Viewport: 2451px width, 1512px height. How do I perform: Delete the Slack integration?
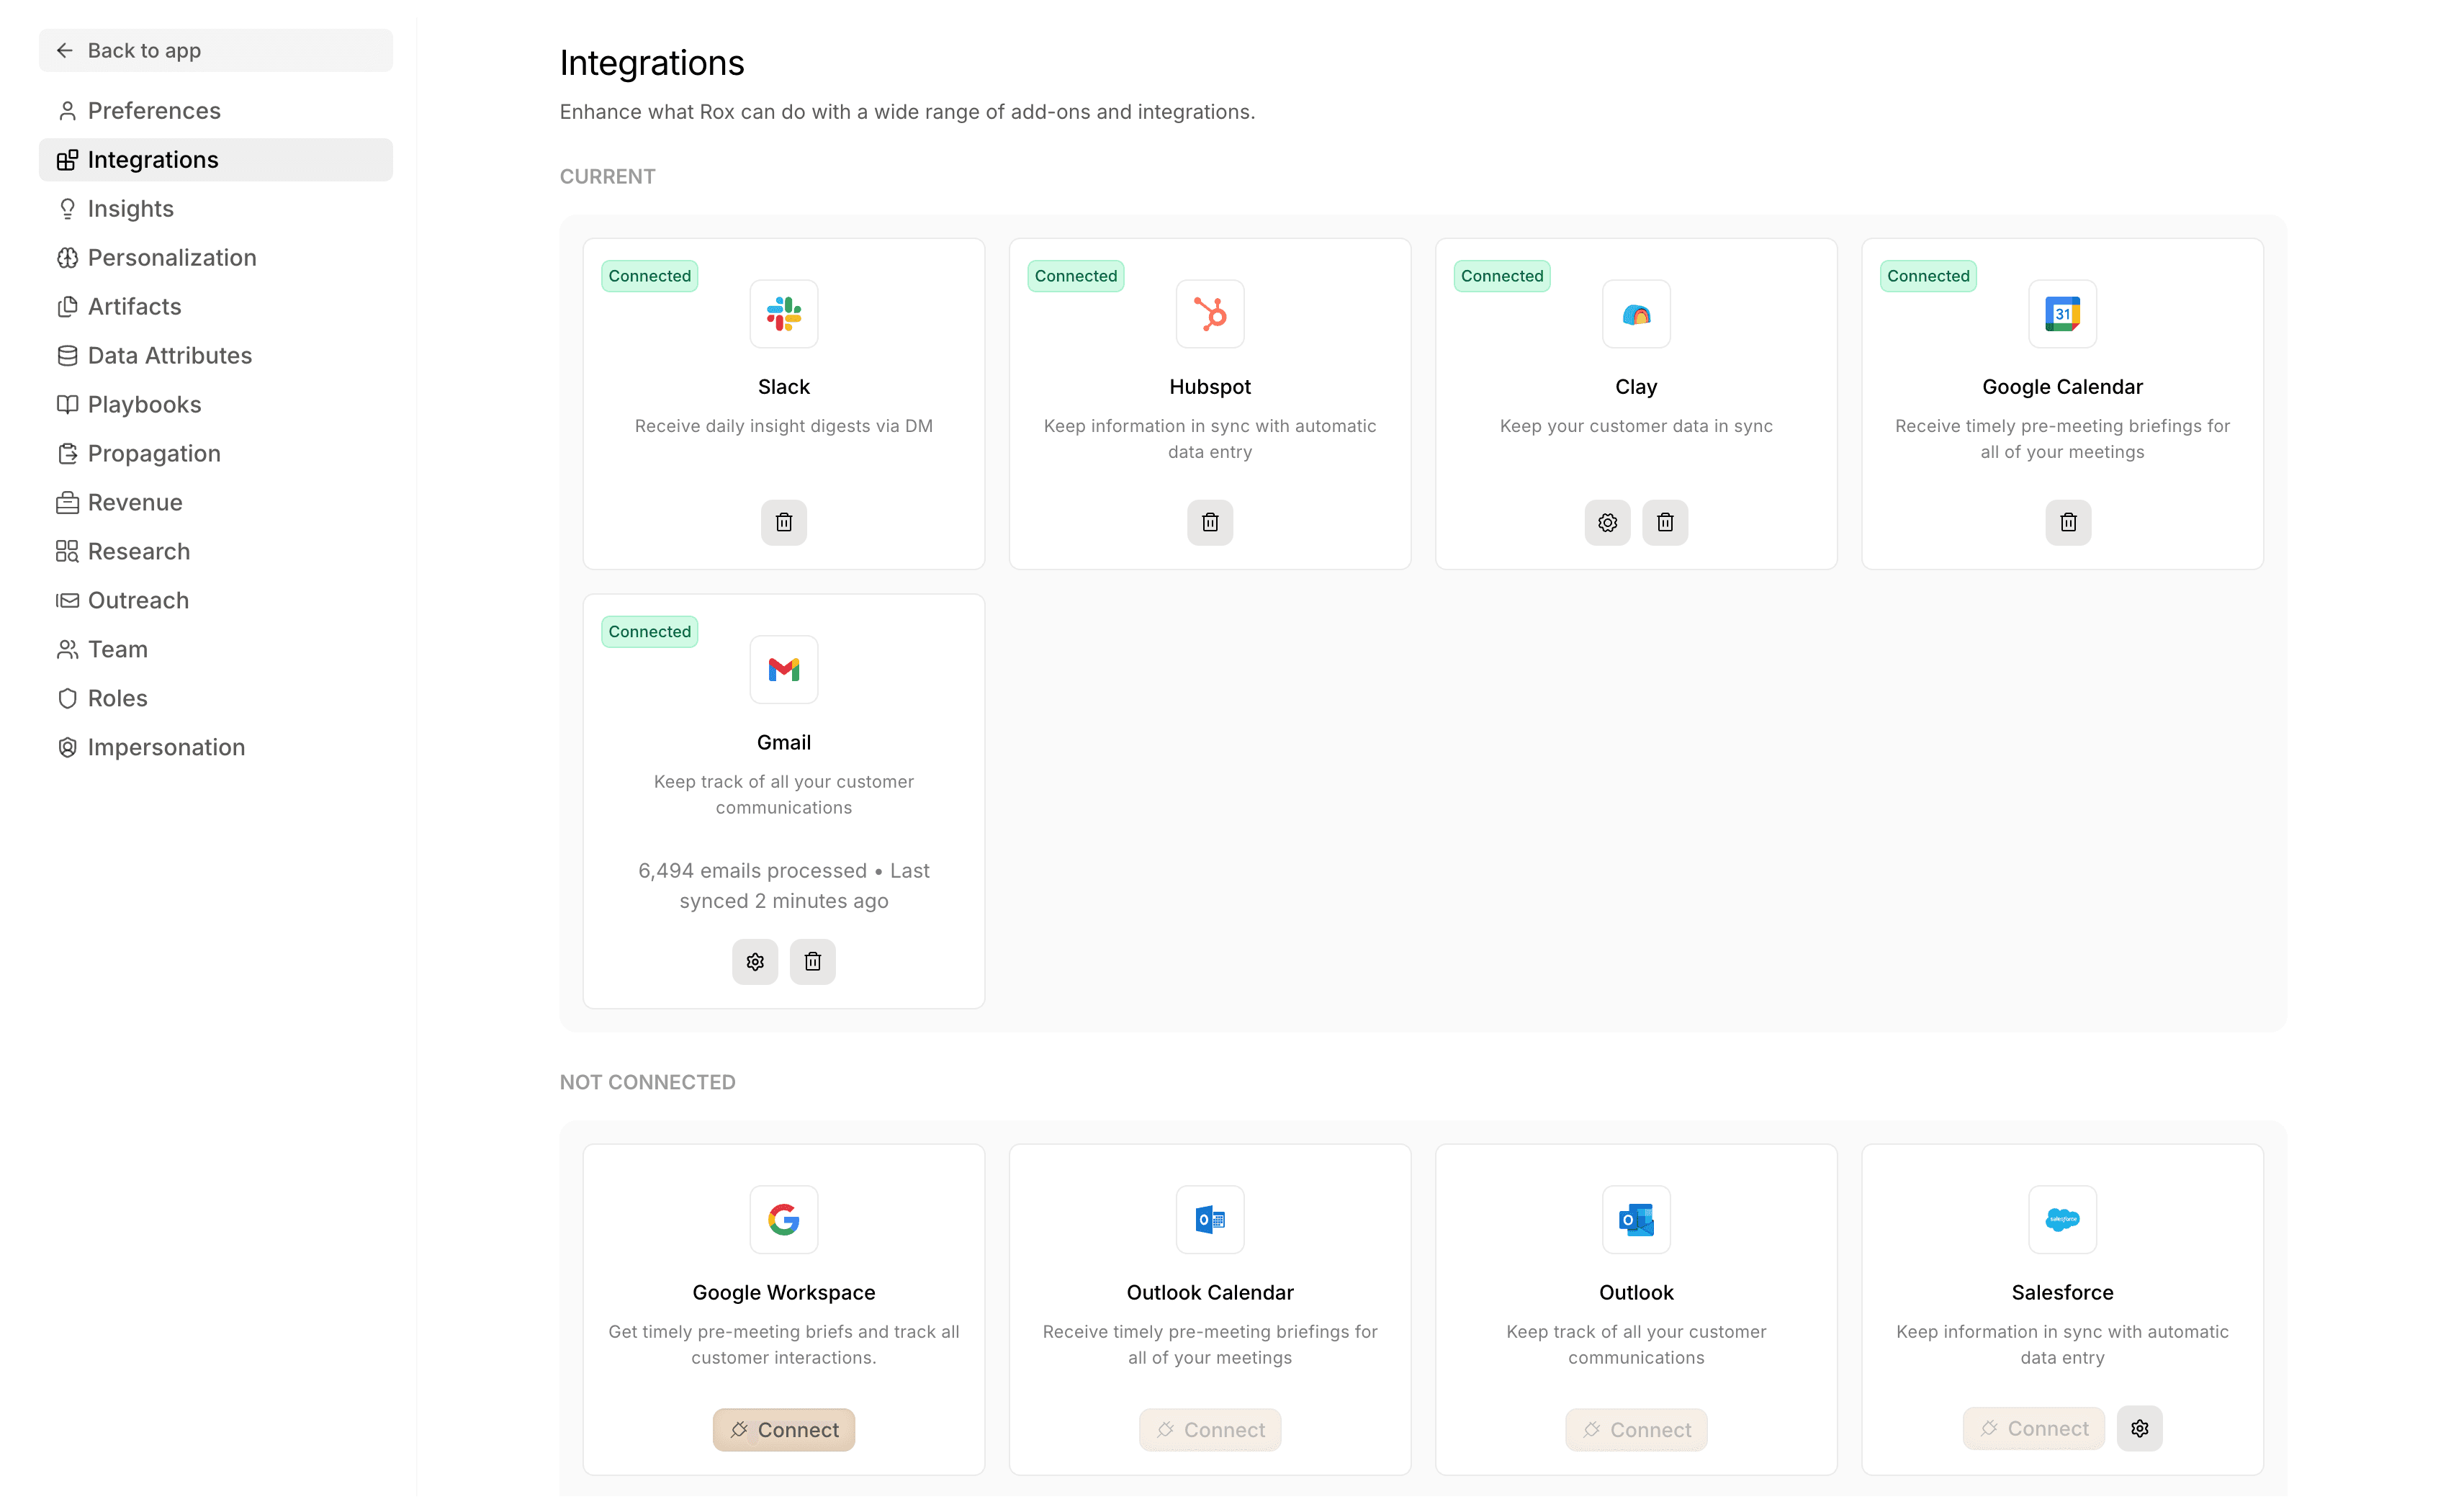[x=783, y=522]
